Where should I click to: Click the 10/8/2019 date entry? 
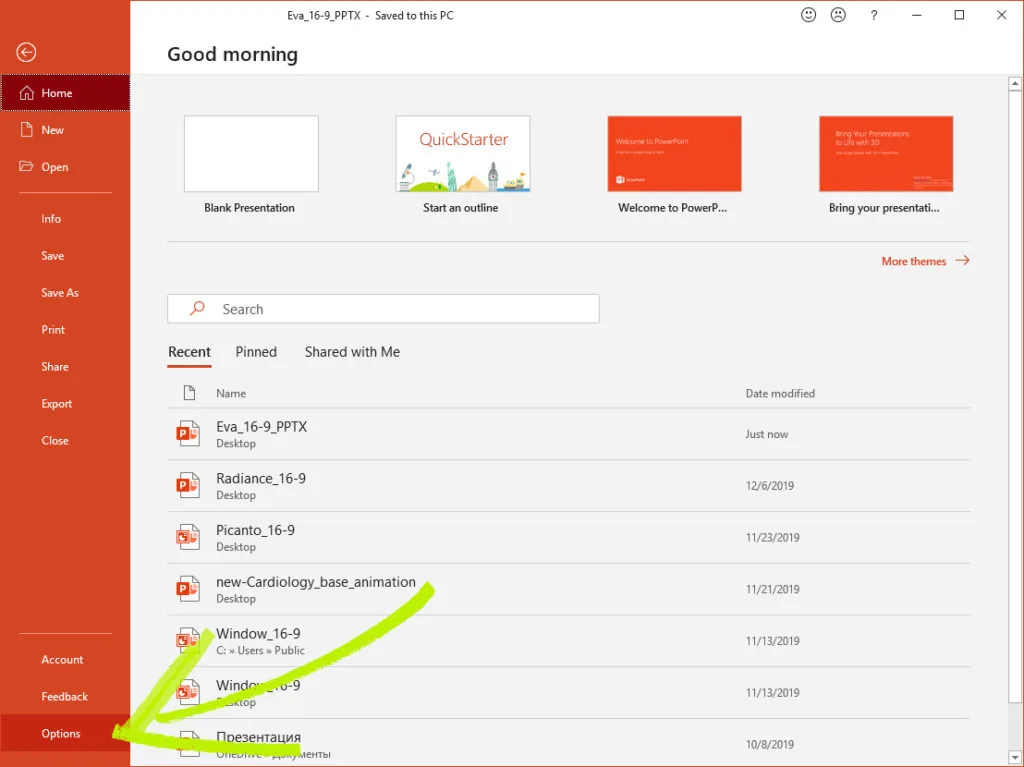770,744
